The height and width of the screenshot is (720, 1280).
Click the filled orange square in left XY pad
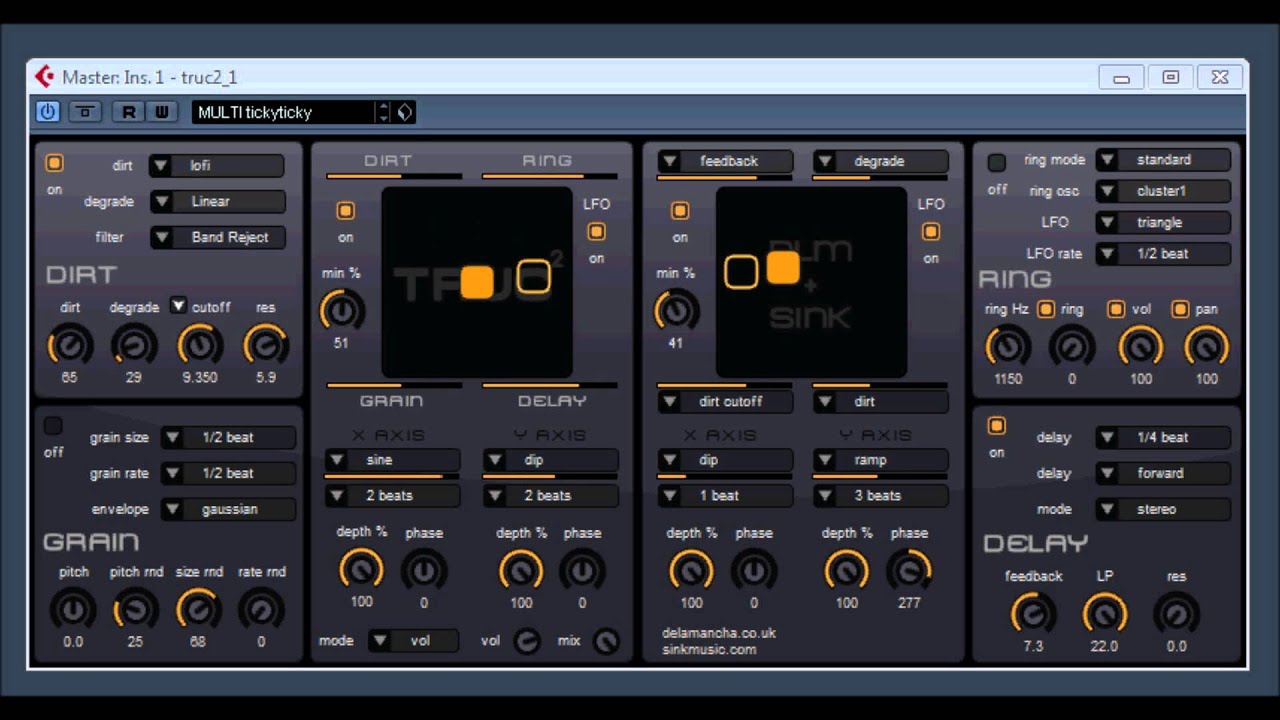coord(477,282)
